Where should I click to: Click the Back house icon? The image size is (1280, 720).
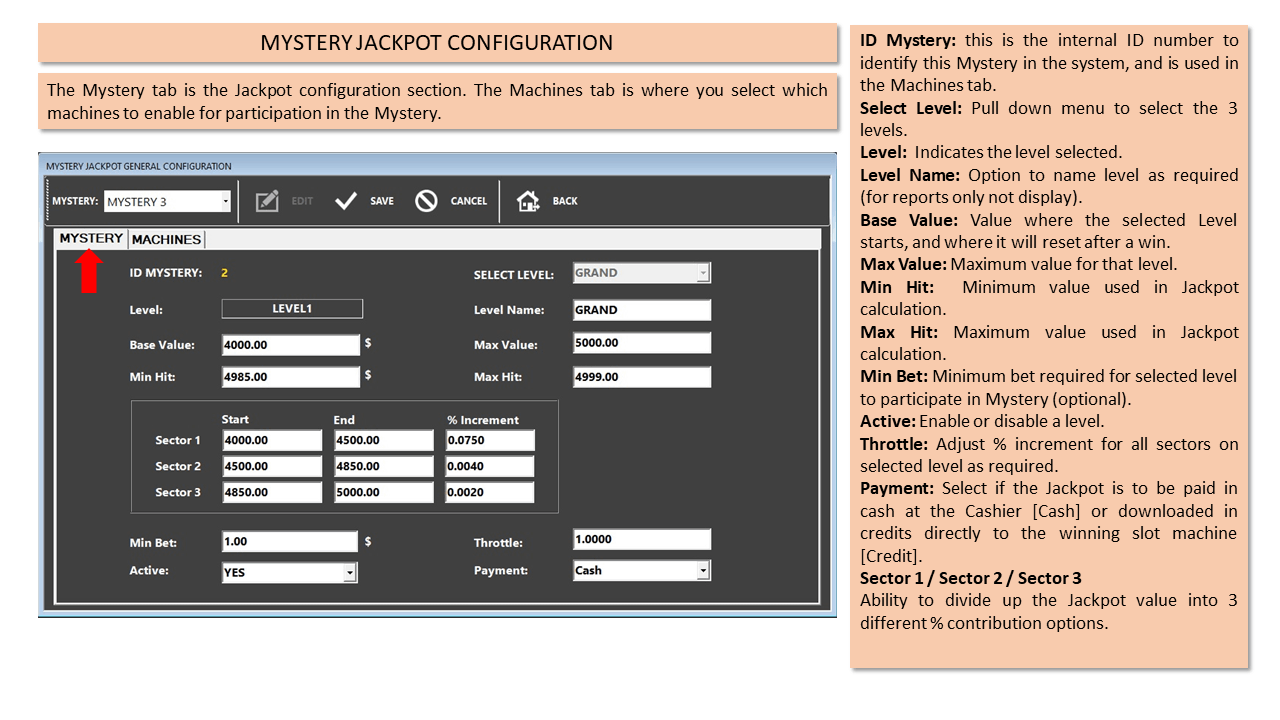coord(527,201)
